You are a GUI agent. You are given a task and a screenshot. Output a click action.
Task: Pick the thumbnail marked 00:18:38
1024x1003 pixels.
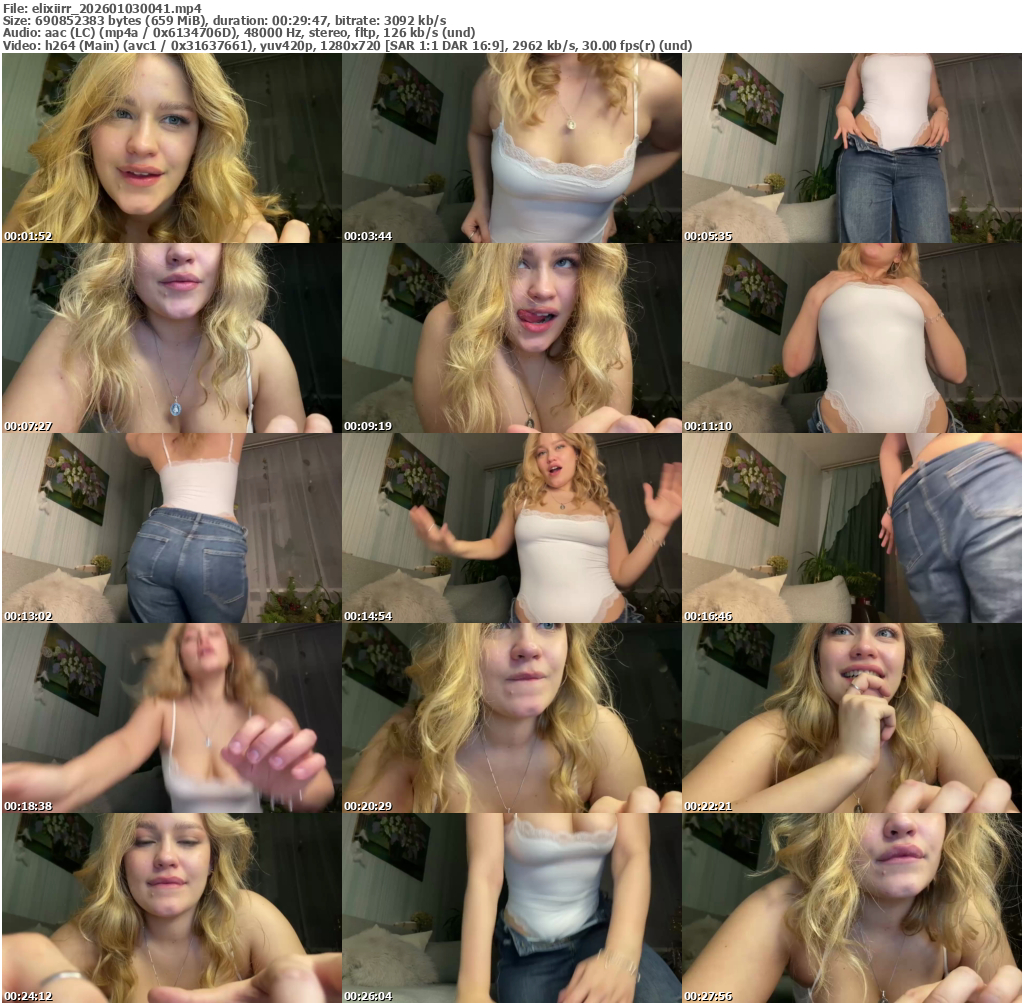171,717
